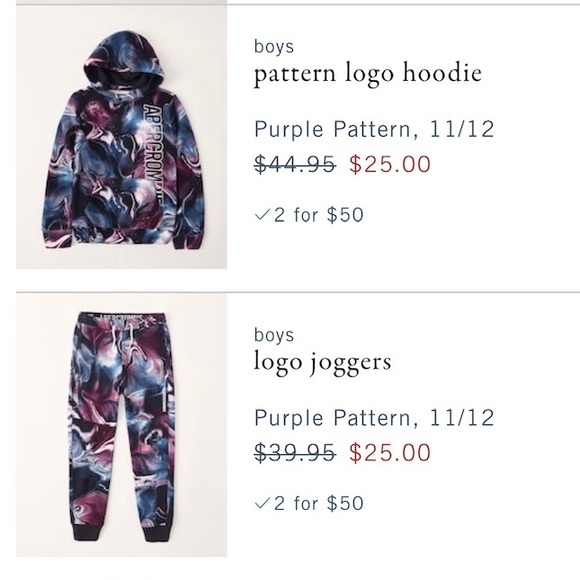The height and width of the screenshot is (580, 580).
Task: Click the hoodie sale price $25.00
Action: click(x=390, y=164)
